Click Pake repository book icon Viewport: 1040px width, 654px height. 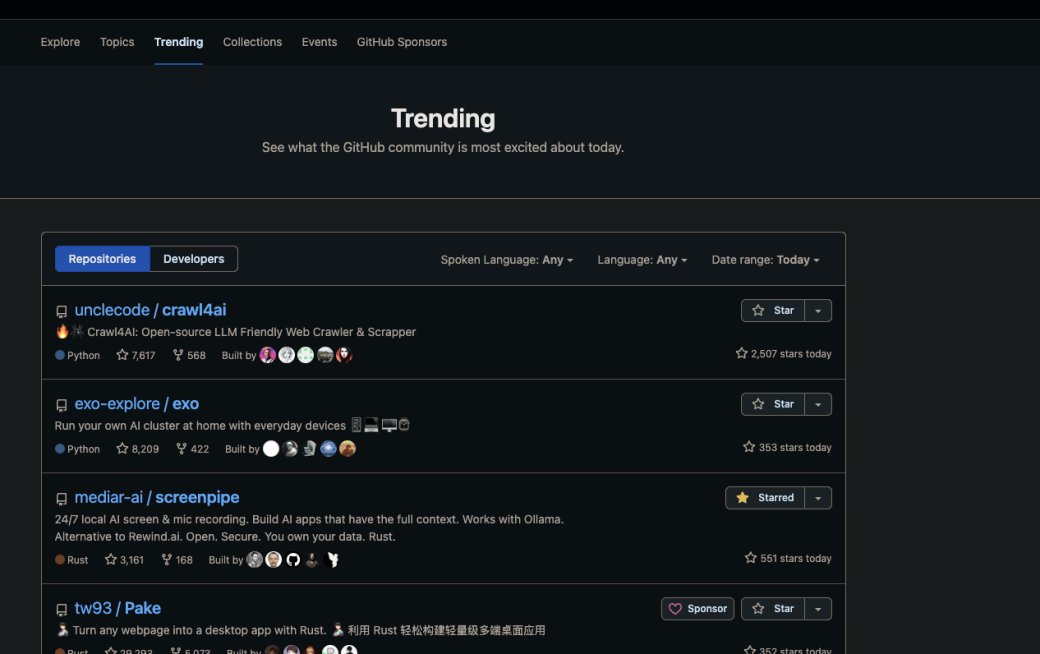[x=62, y=610]
